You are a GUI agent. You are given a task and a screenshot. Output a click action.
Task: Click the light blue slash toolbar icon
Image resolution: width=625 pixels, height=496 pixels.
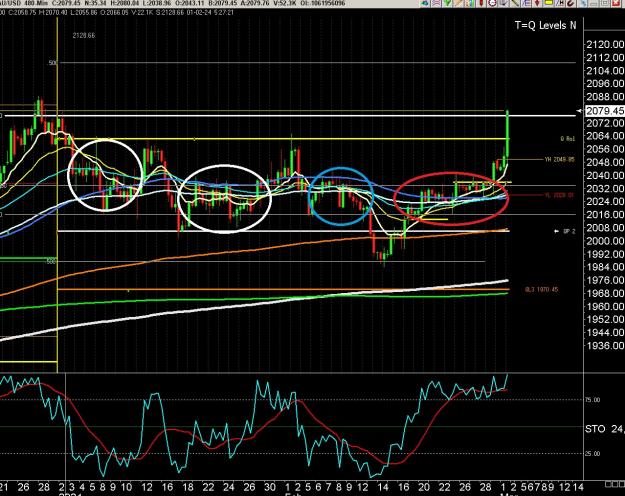[x=583, y=3]
